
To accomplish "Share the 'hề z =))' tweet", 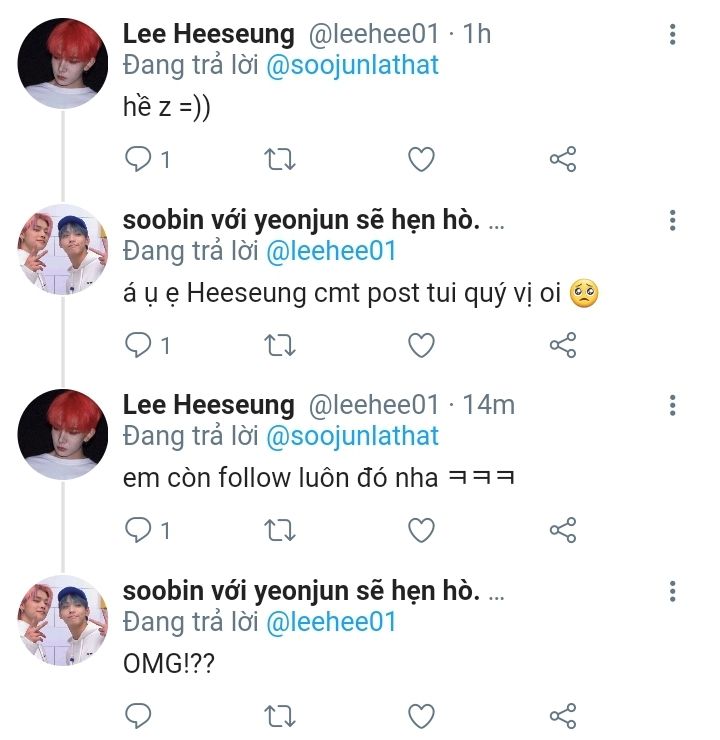I will coord(563,159).
